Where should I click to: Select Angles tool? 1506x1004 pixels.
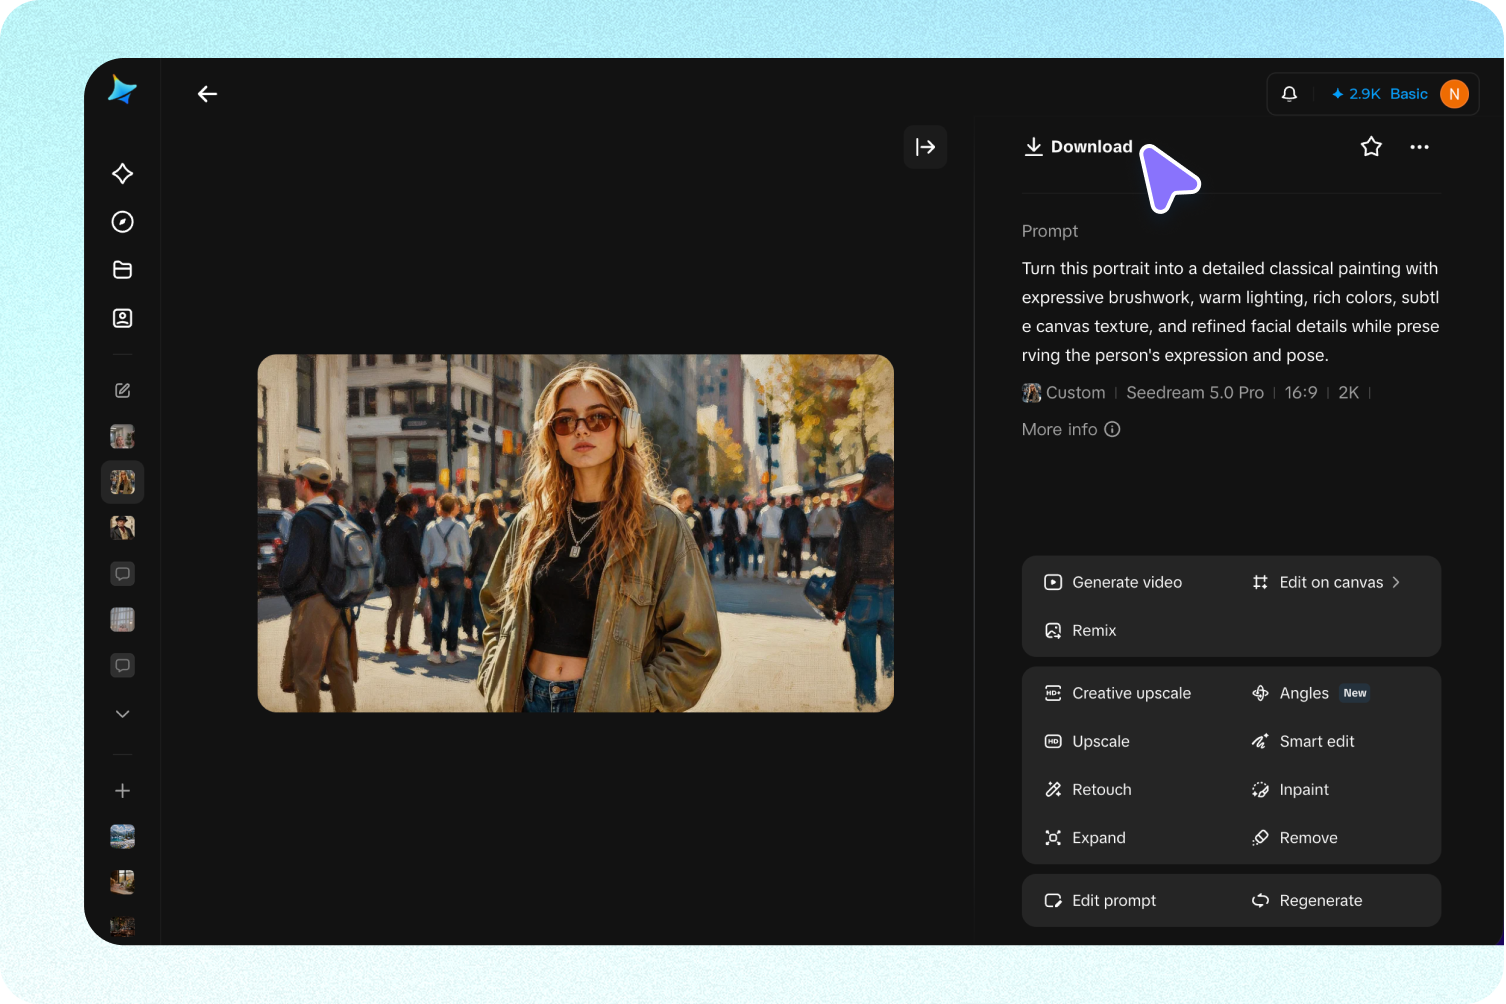(1310, 693)
